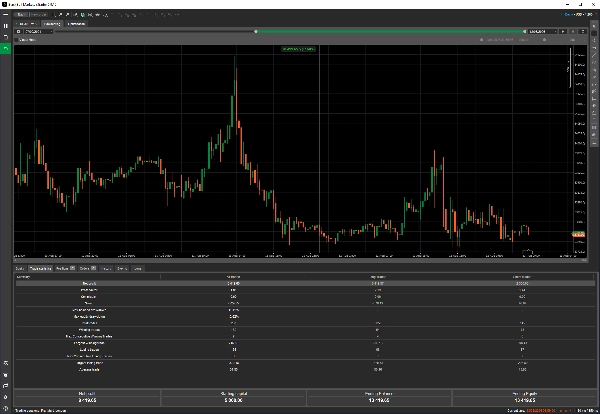Click the orange current price label on chart
Image resolution: width=600 pixels, height=414 pixels.
(x=578, y=234)
